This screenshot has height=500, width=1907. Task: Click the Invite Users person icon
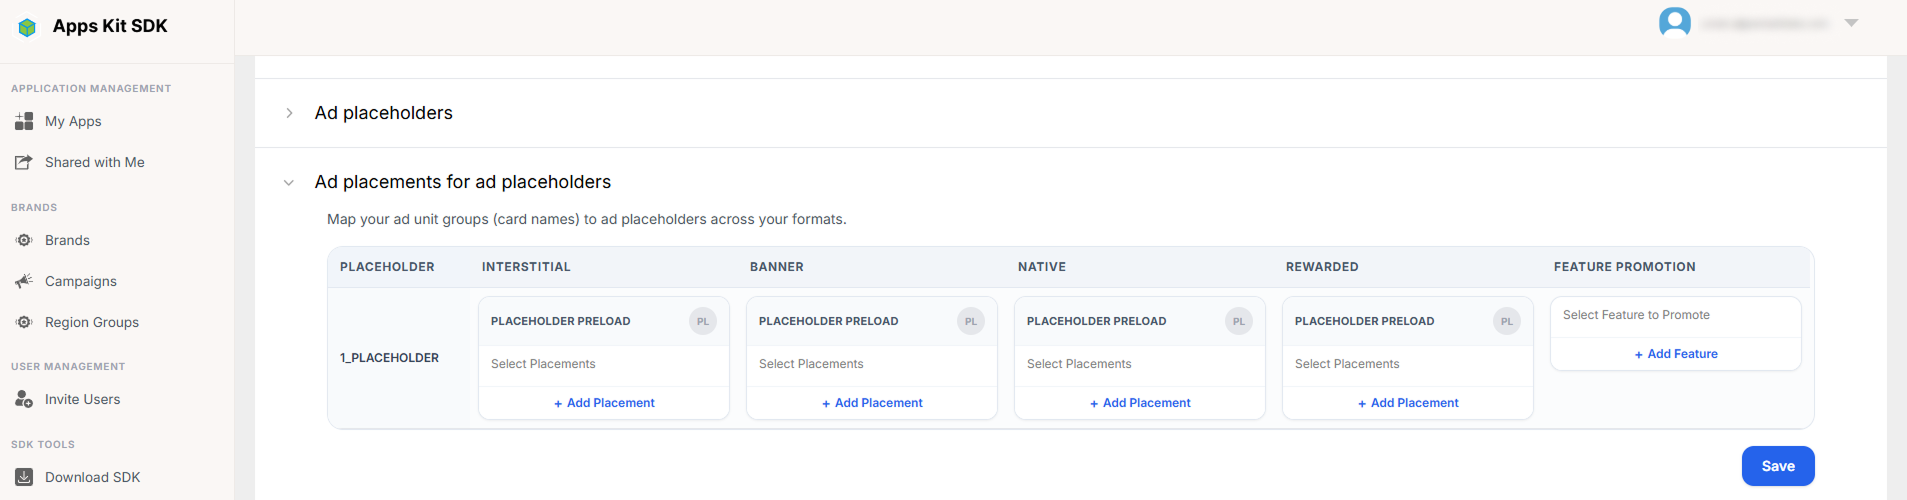[24, 399]
